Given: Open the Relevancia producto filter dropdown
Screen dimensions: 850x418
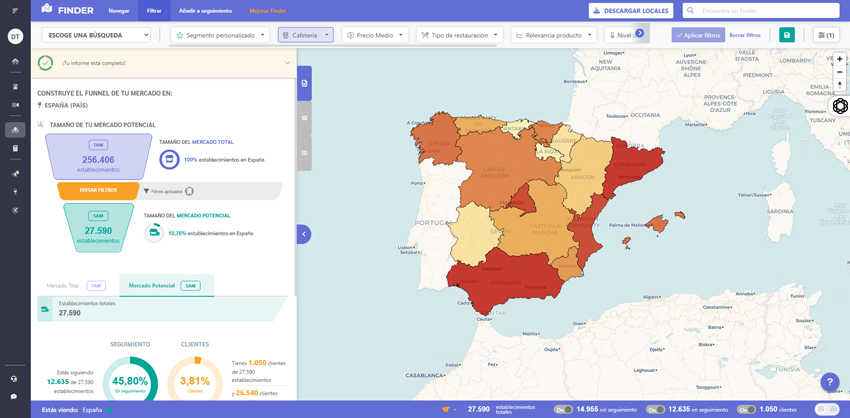Looking at the screenshot, I should point(554,35).
